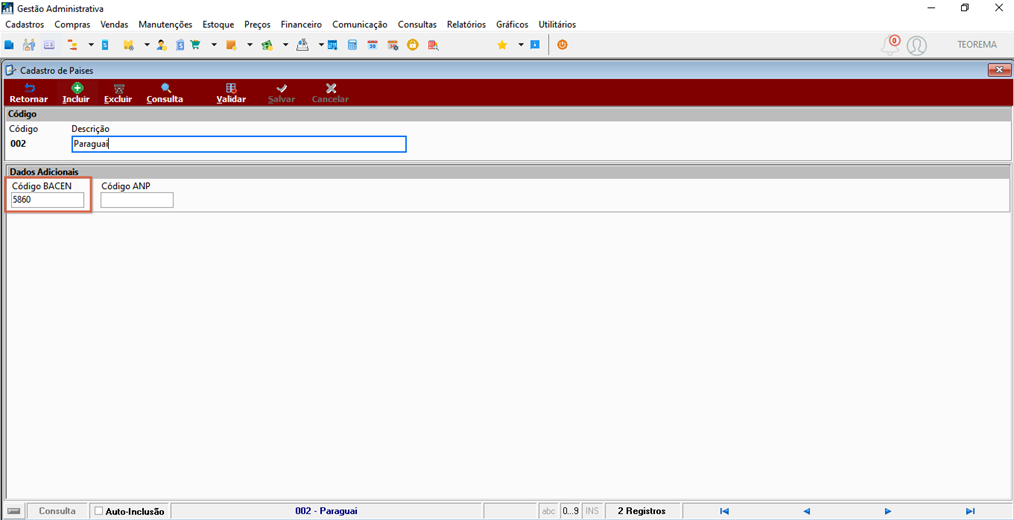
Task: Close the Cadastro de Paises window
Action: click(1000, 70)
